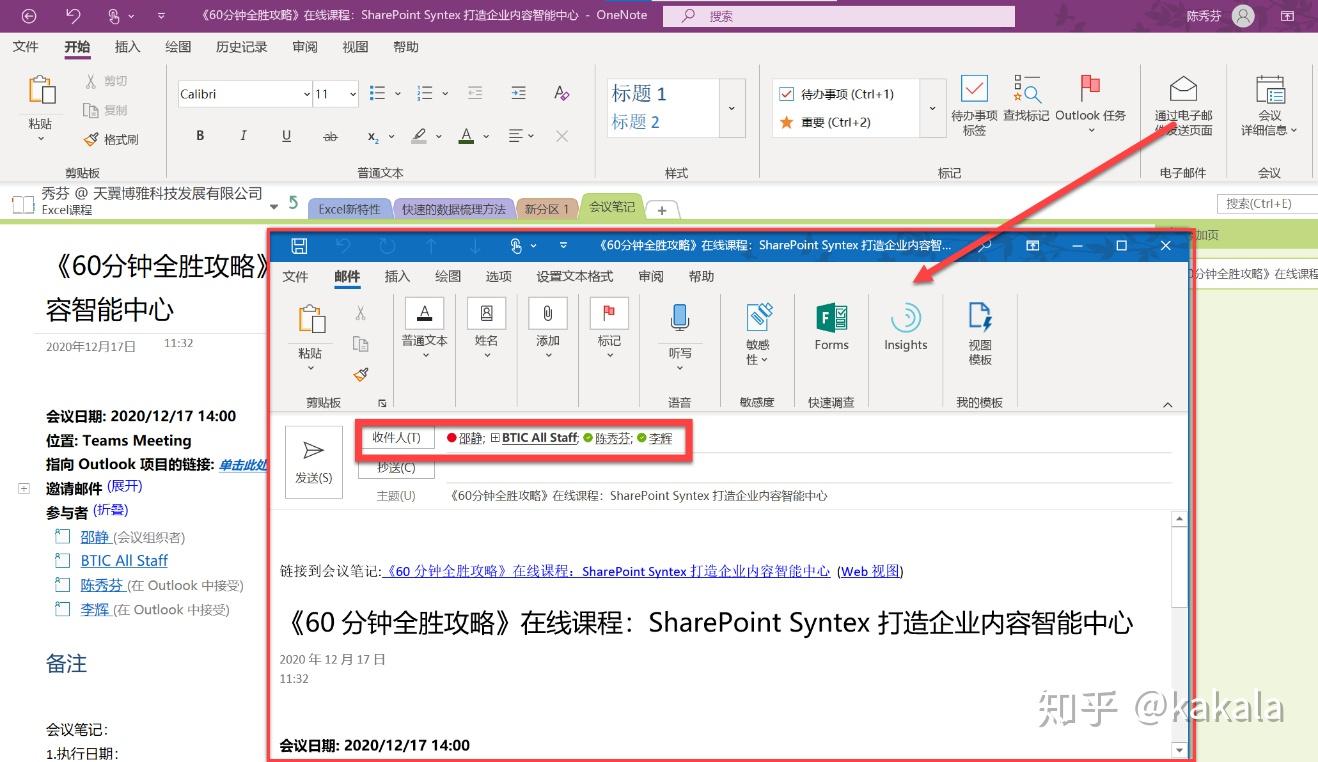Open the History (历史记录) tab in OneNote
1318x762 pixels.
coord(241,47)
